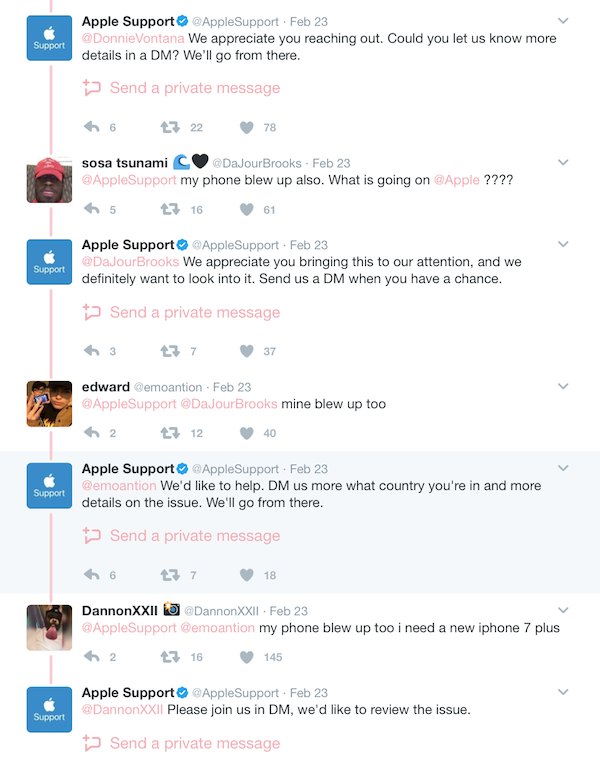Screen dimensions: 600x766
Task: Reply to DannonXXII's tweet
Action: 91,657
